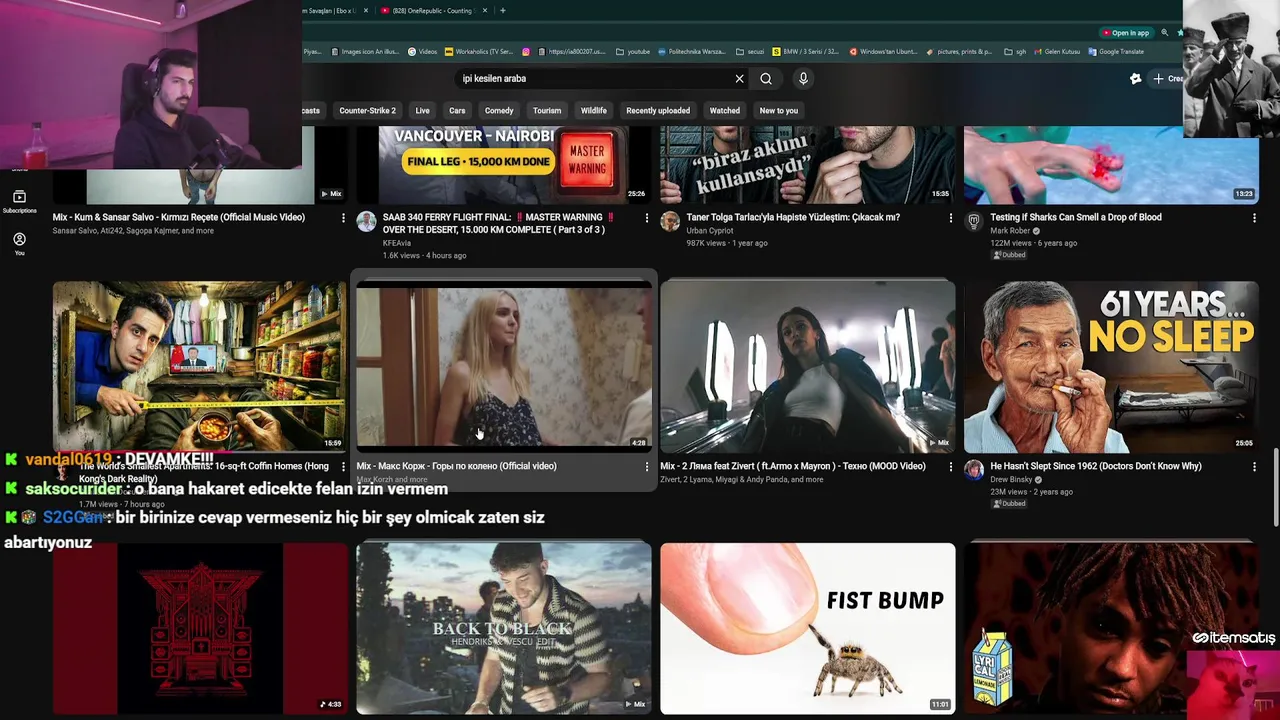Click the Mark Rober channel avatar
This screenshot has height=720, width=1280.
[974, 222]
